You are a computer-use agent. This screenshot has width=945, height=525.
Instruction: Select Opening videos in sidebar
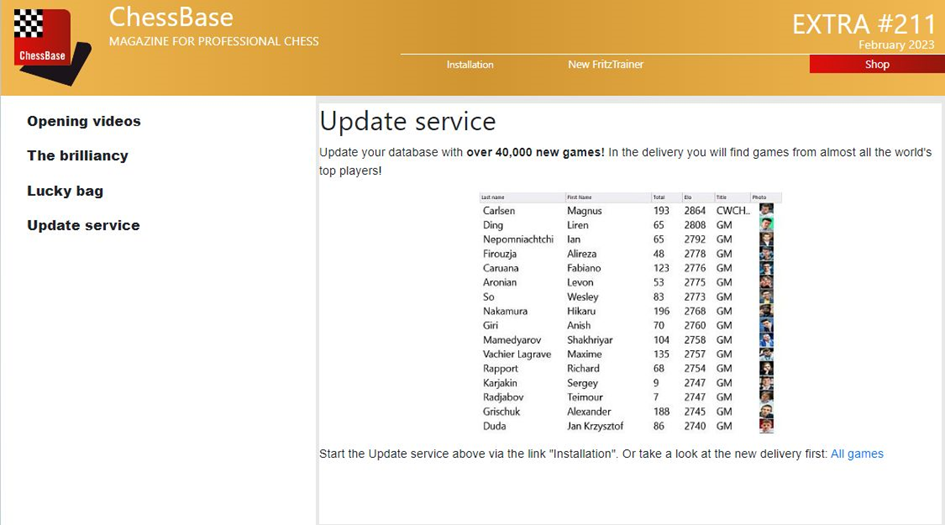click(x=84, y=121)
